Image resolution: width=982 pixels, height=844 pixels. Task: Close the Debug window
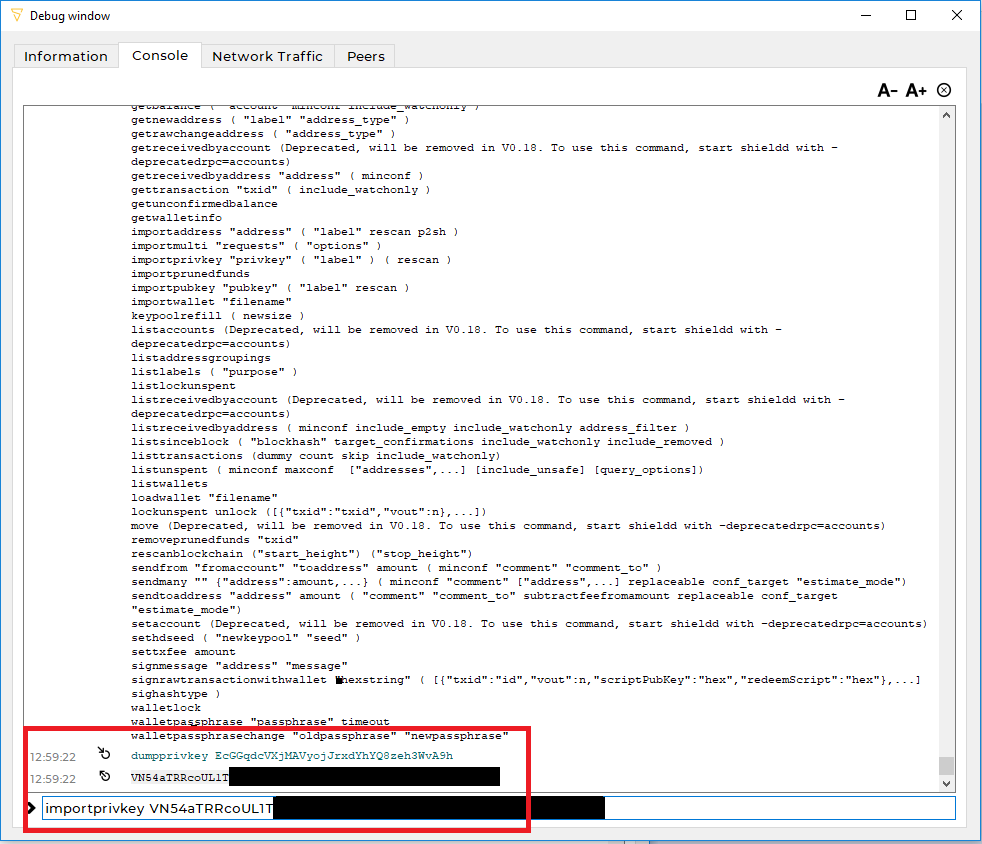(957, 16)
